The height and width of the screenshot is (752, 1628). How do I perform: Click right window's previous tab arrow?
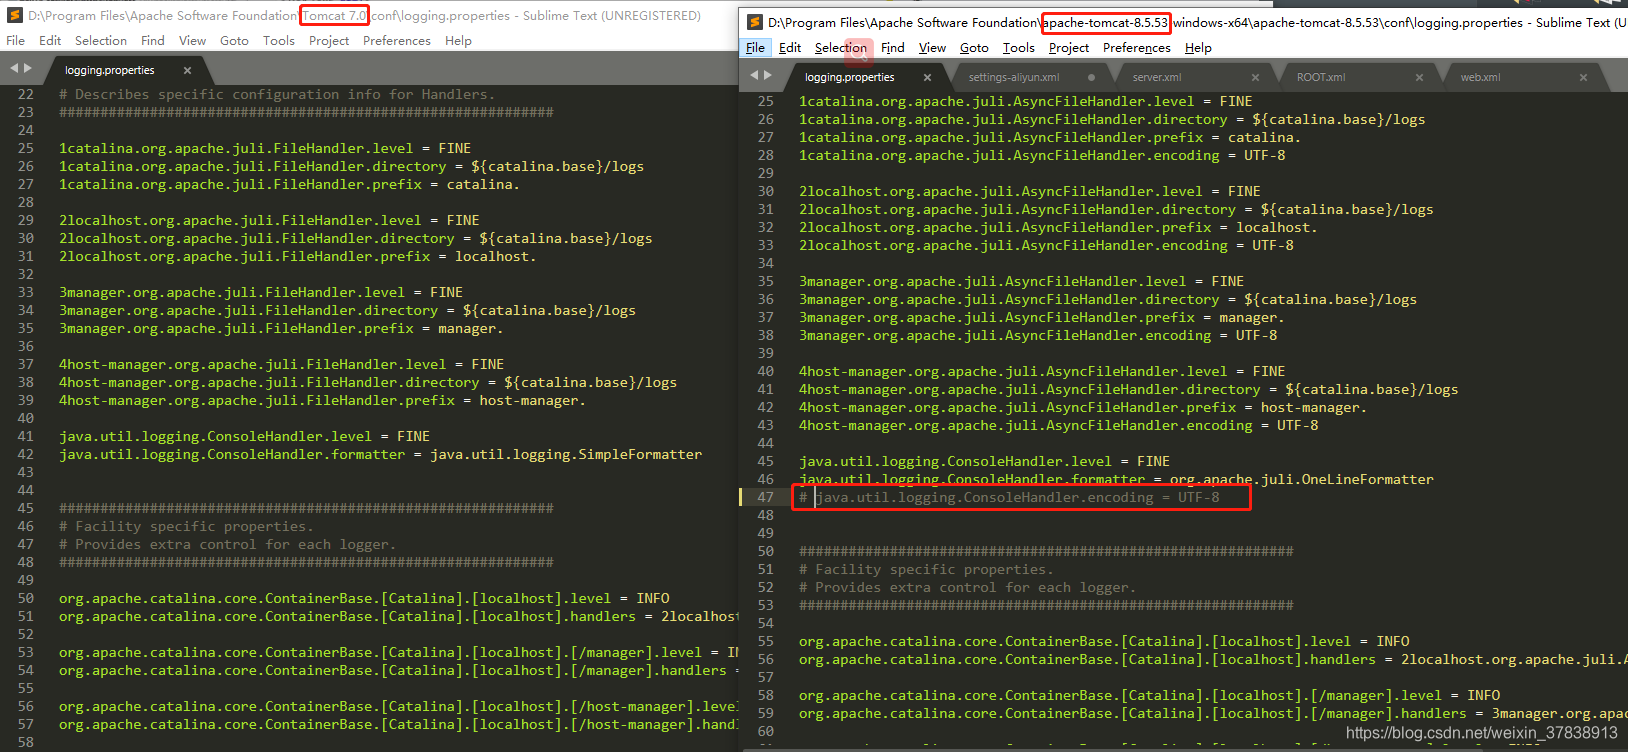(754, 75)
